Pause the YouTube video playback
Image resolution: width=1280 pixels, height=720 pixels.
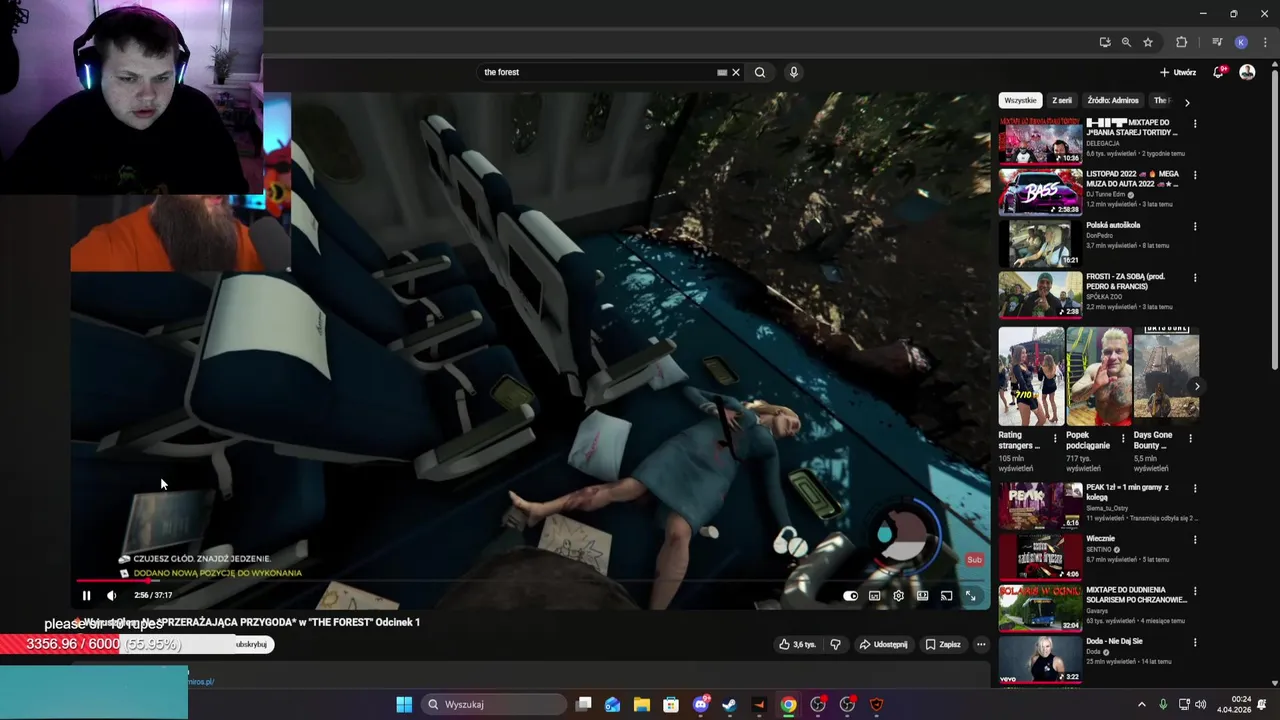86,595
